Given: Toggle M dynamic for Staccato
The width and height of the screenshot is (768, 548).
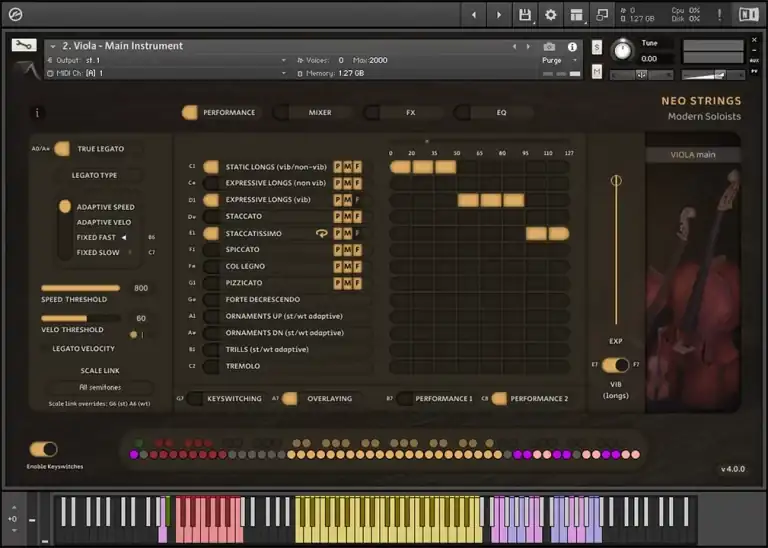Looking at the screenshot, I should click(x=347, y=216).
